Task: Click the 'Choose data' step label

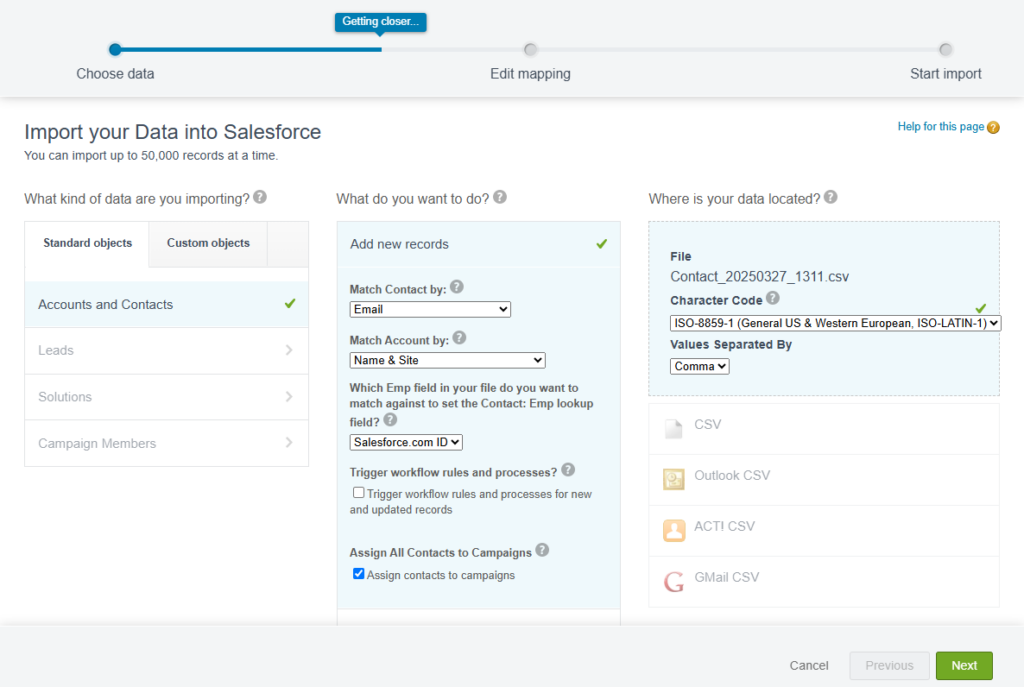Action: 115,74
